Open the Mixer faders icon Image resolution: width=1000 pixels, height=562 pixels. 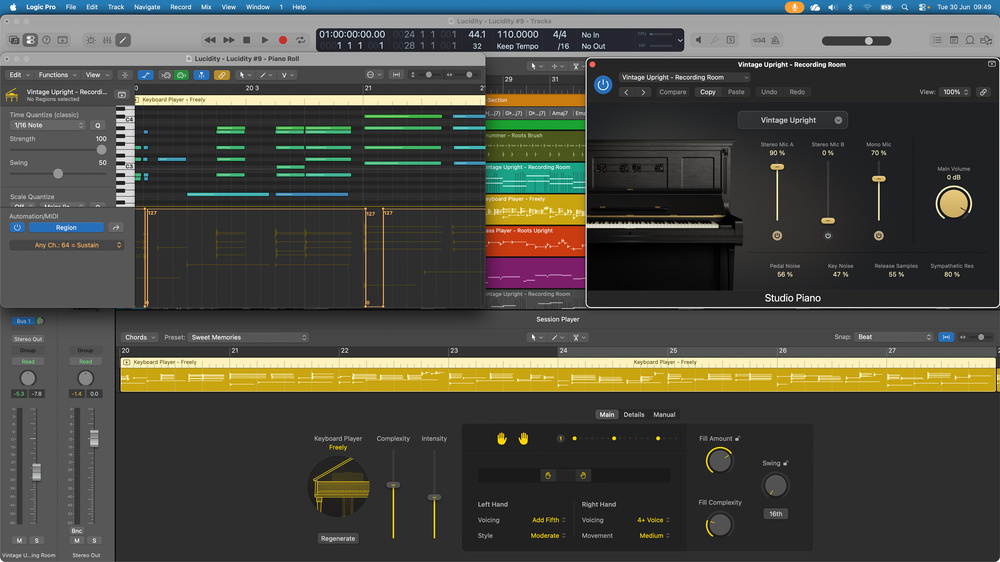tap(107, 40)
